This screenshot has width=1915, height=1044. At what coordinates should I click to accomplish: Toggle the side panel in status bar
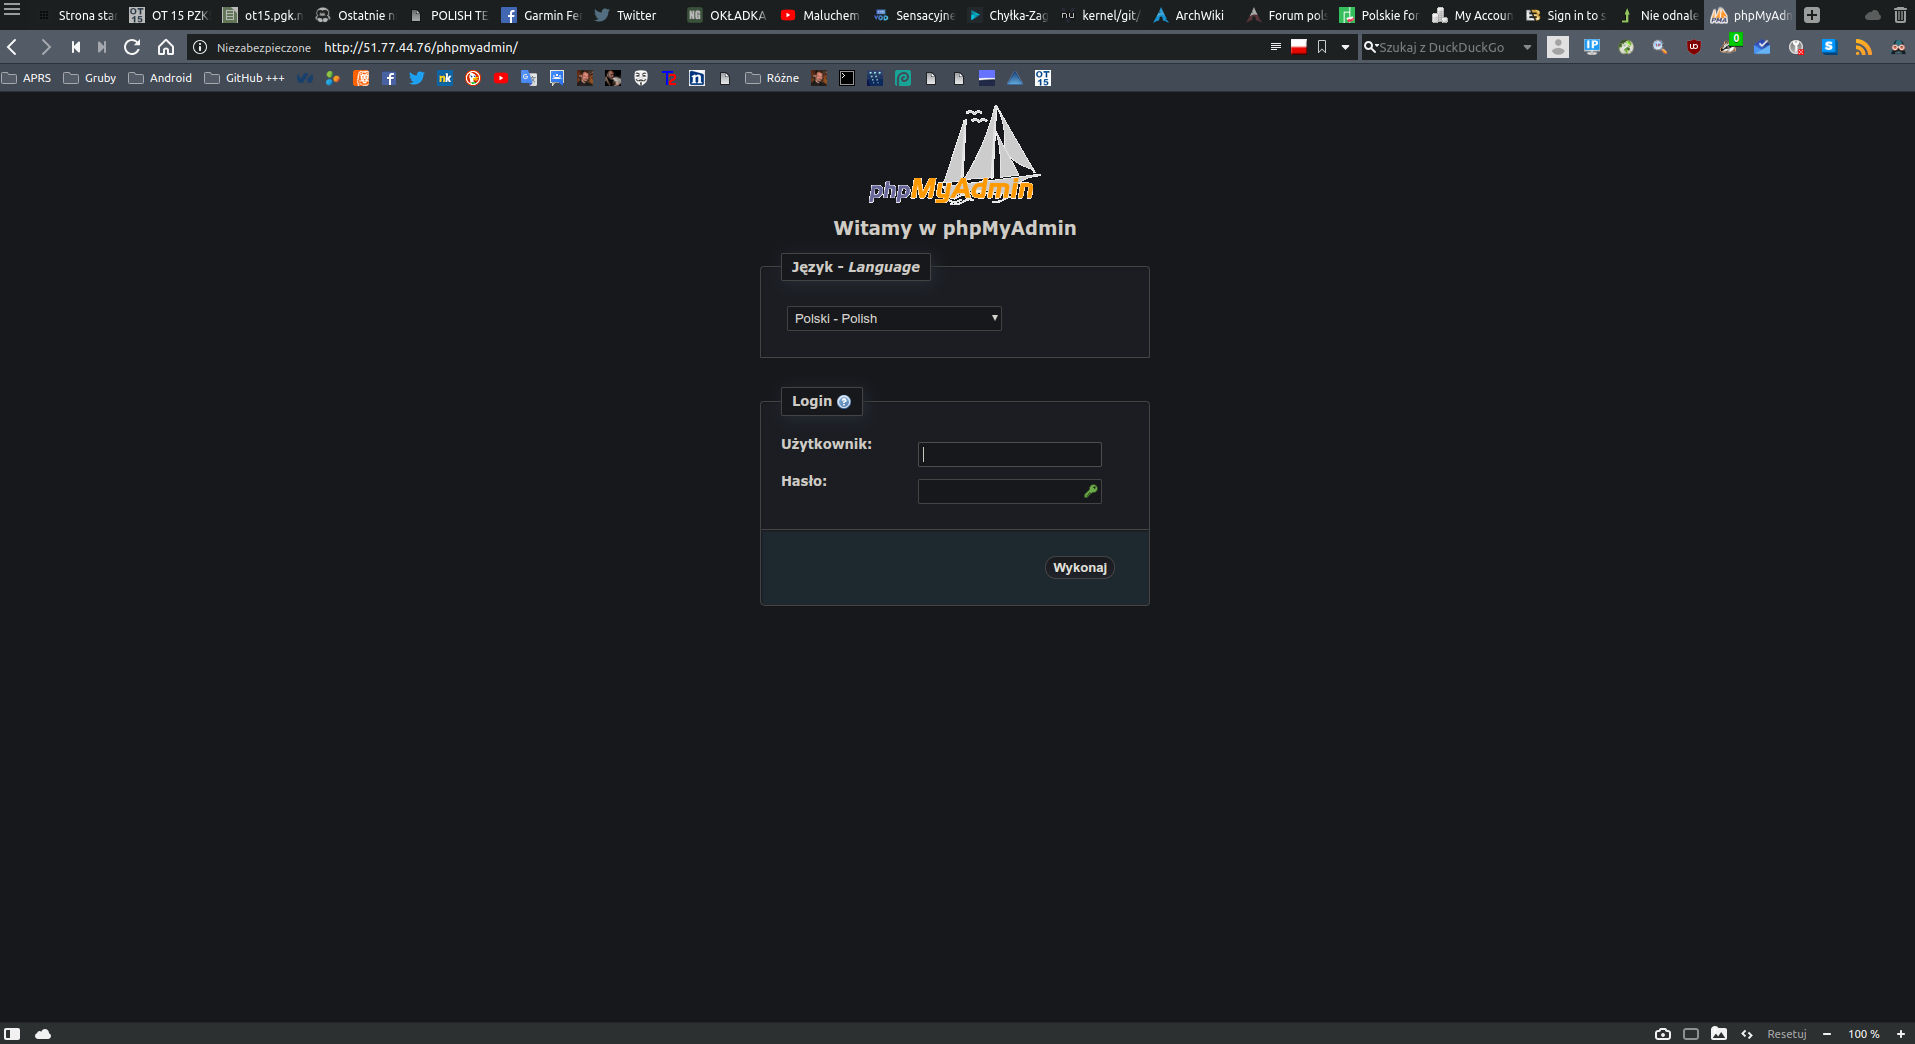click(x=12, y=1034)
